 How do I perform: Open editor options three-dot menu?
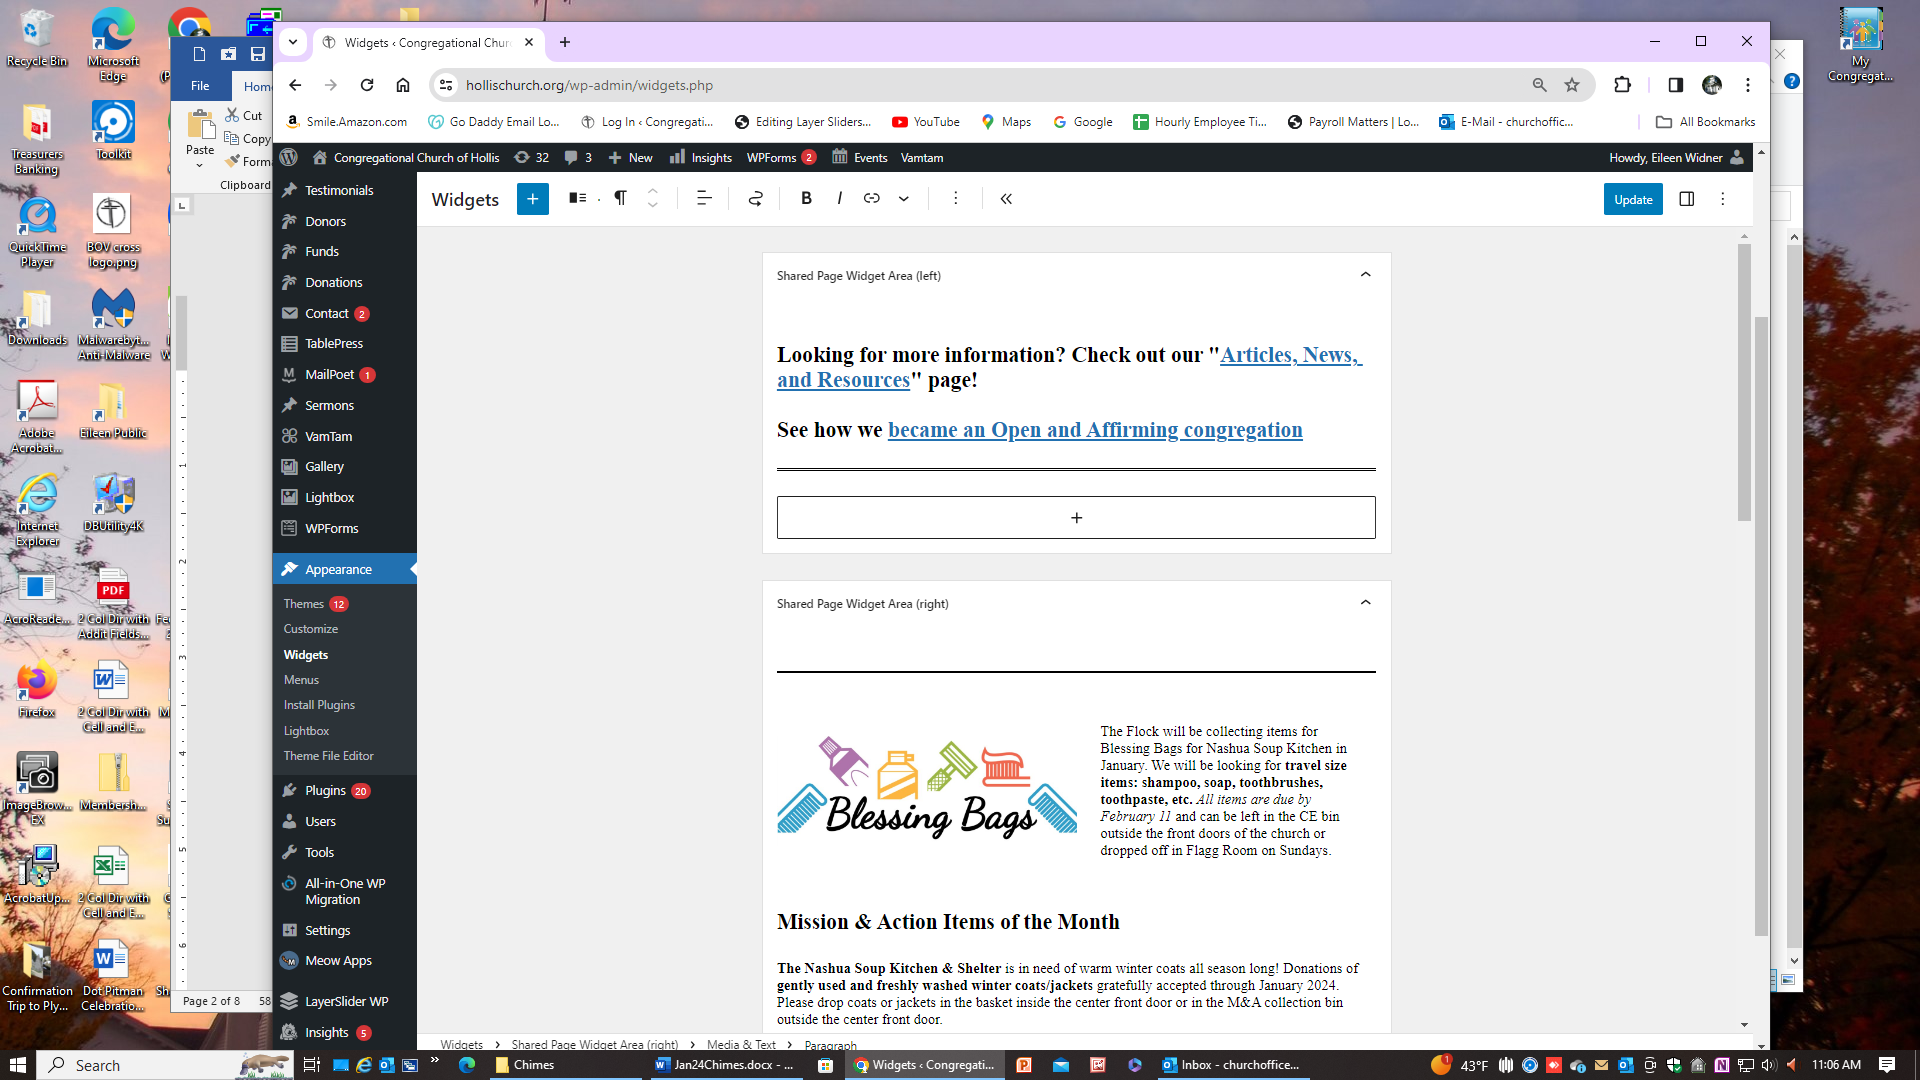[x=1722, y=199]
